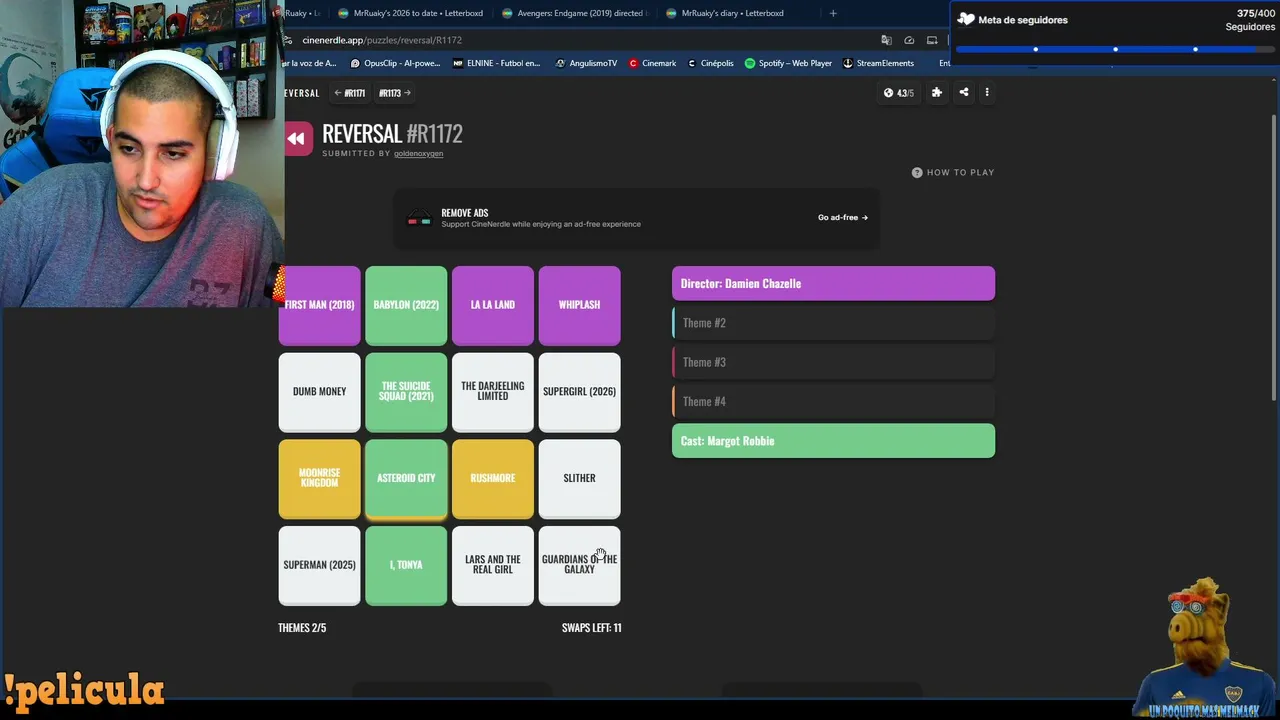Open the AngulismoTV bookmark
1280x720 pixels.
tap(586, 64)
